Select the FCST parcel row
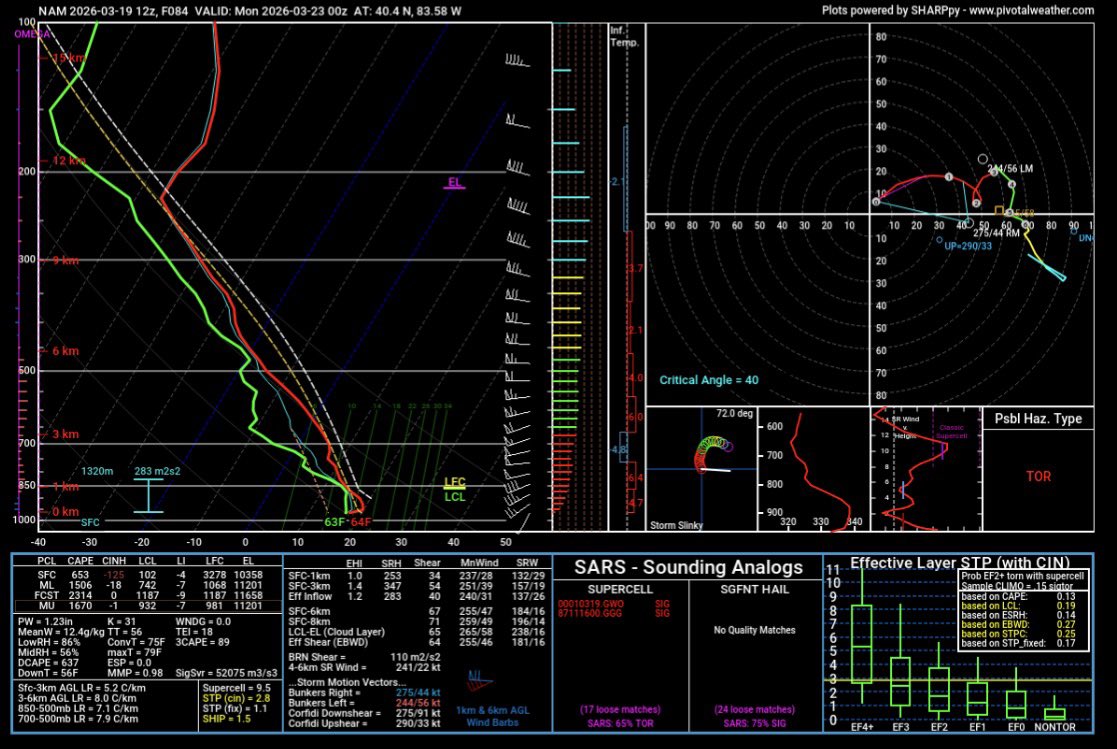1117x749 pixels. pyautogui.click(x=148, y=595)
